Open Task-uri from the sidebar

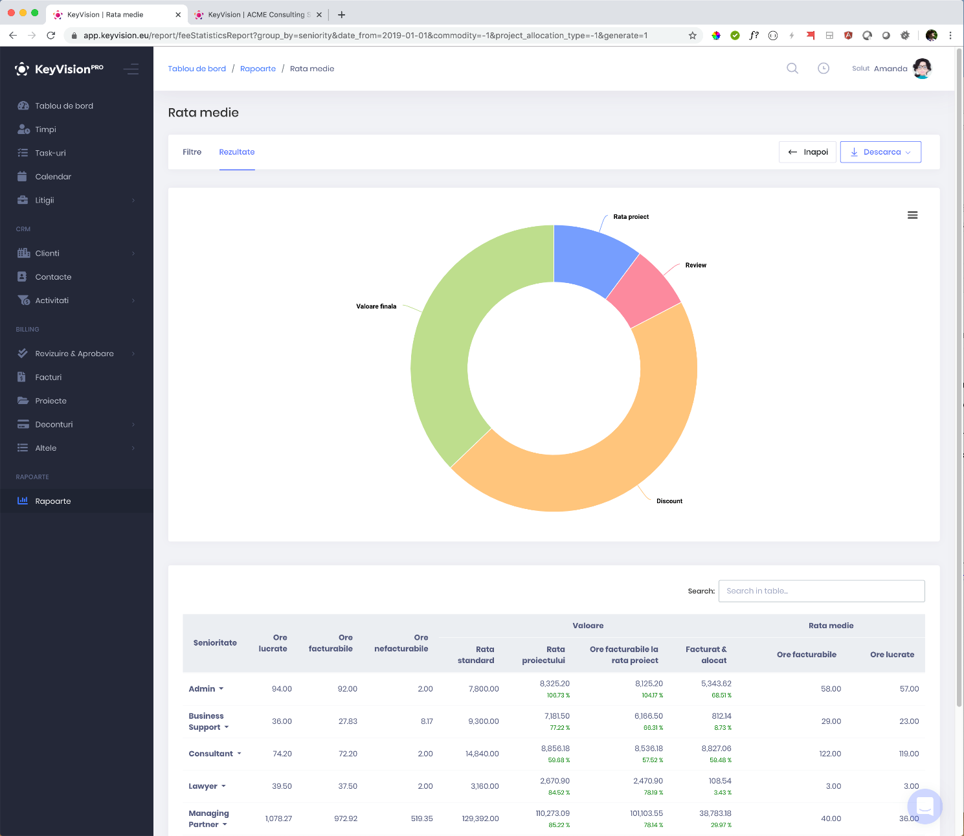point(50,153)
